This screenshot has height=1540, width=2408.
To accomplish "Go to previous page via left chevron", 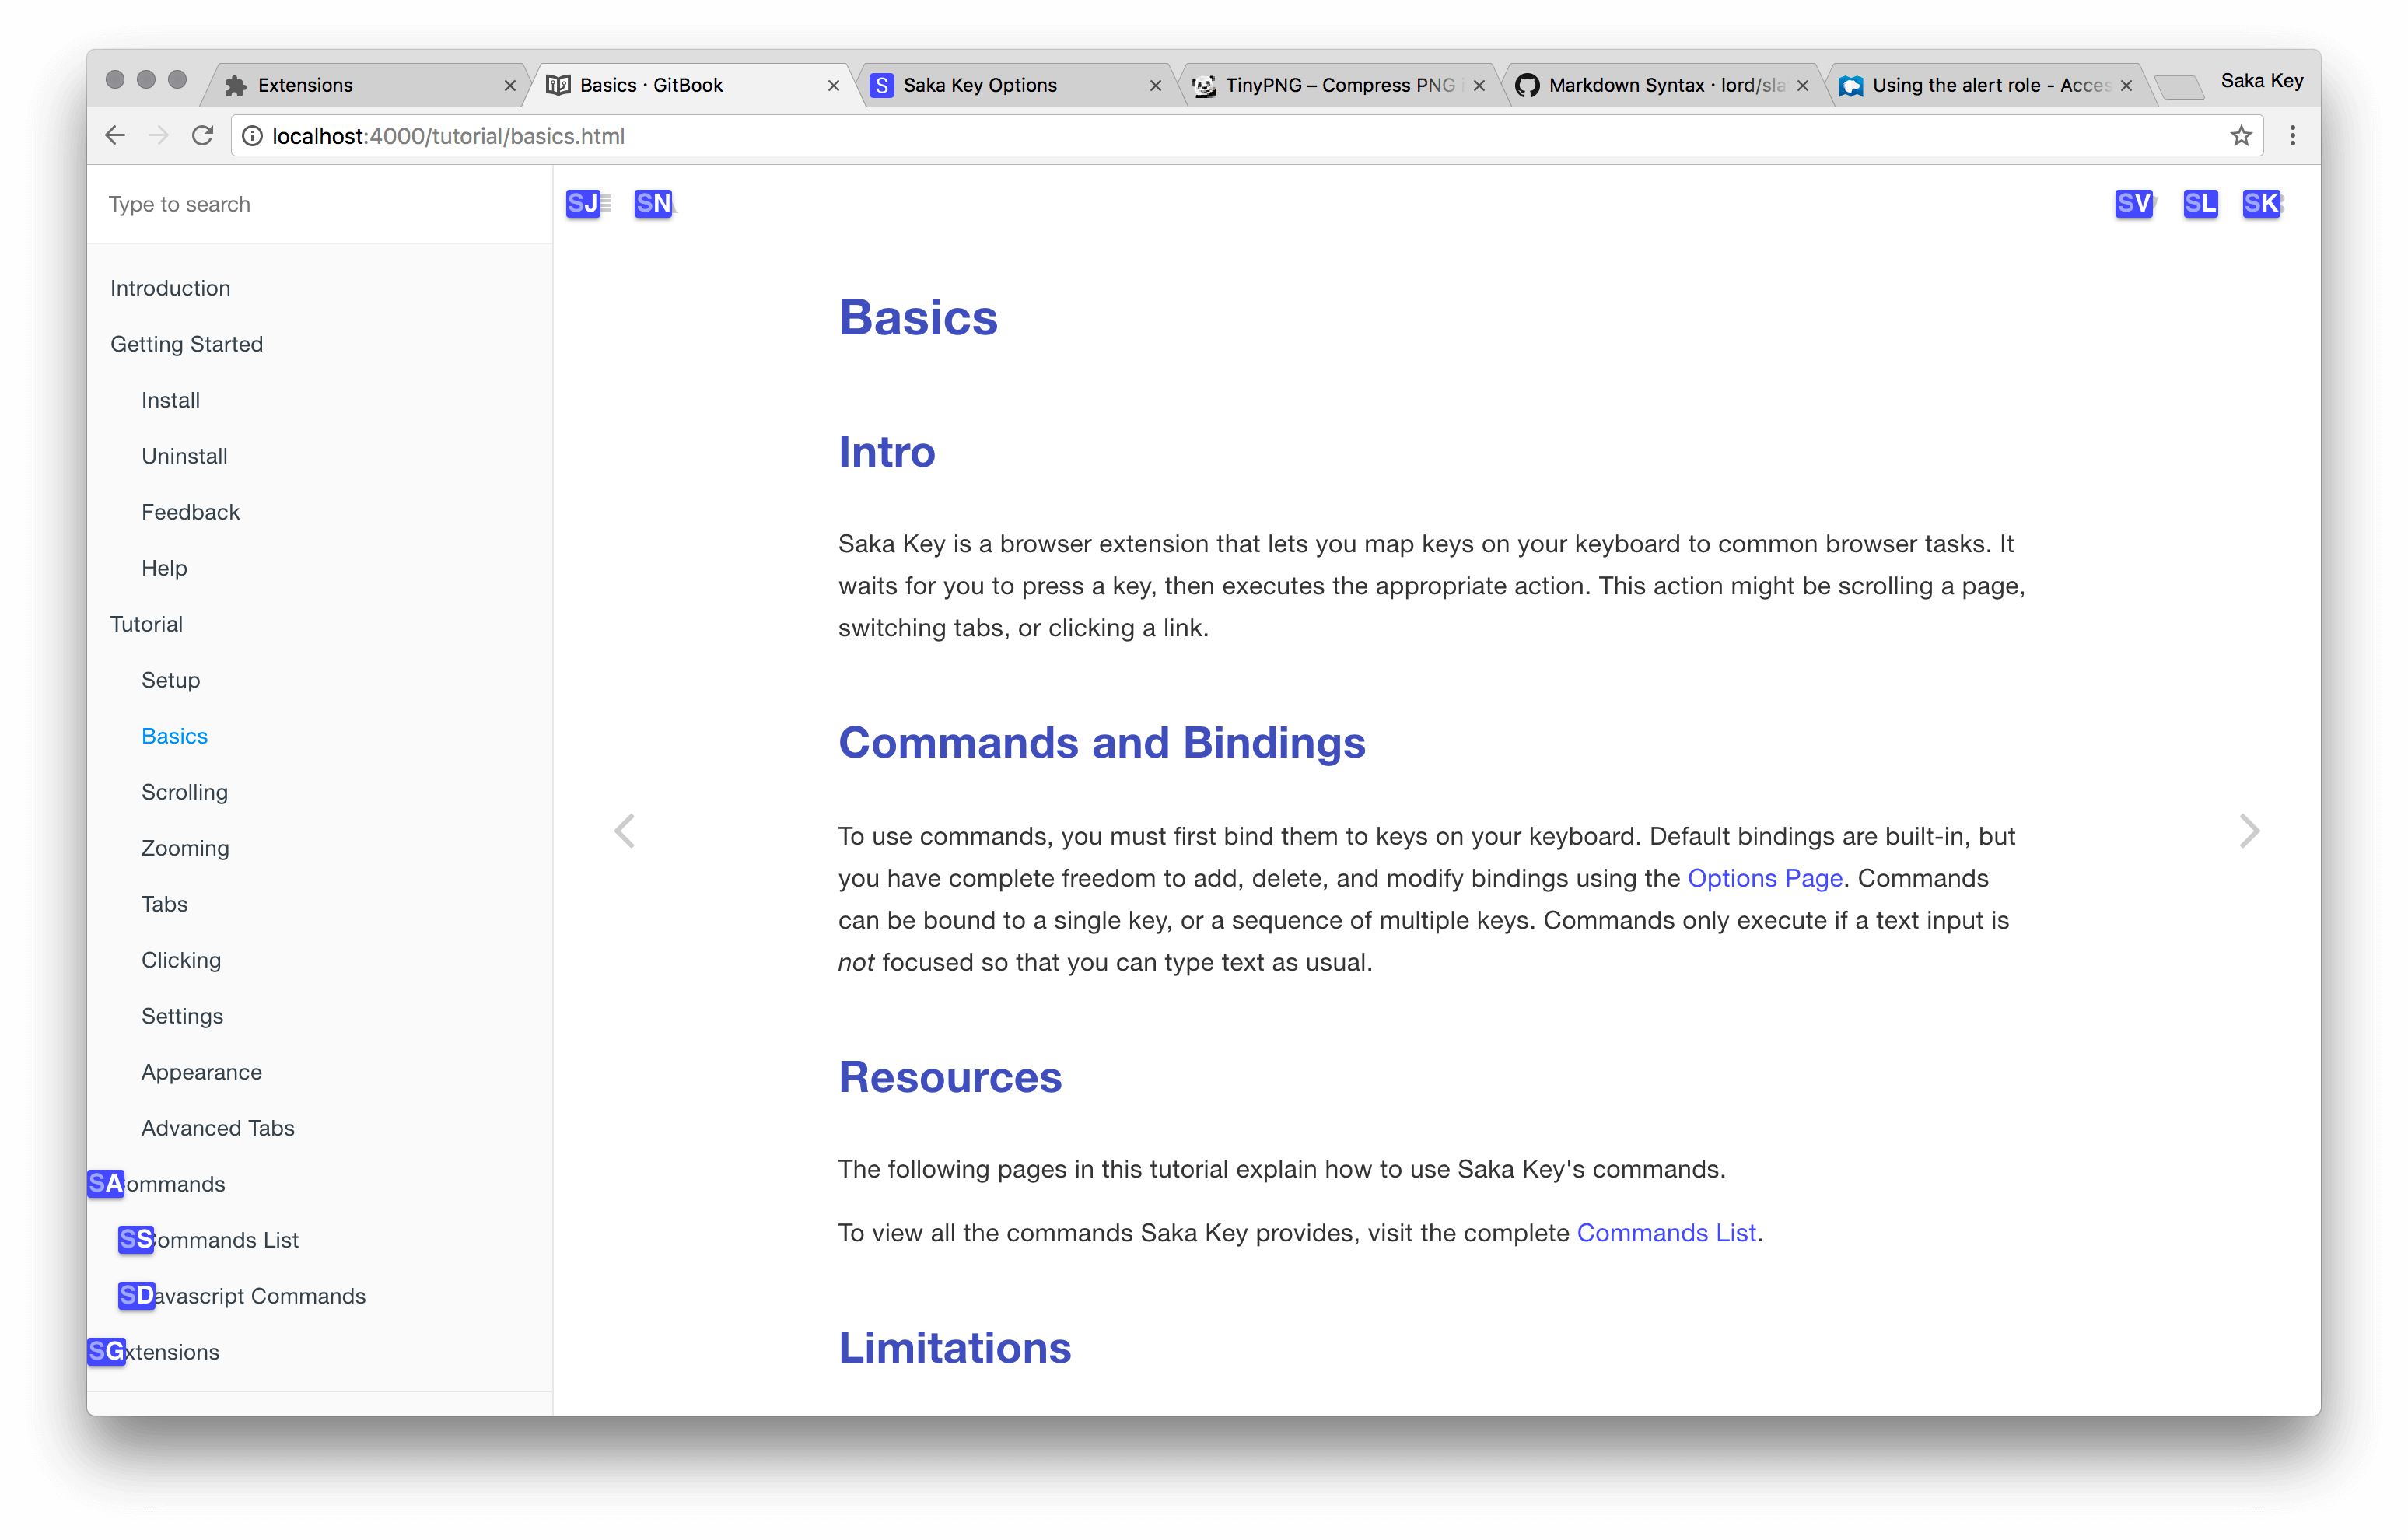I will pos(625,830).
